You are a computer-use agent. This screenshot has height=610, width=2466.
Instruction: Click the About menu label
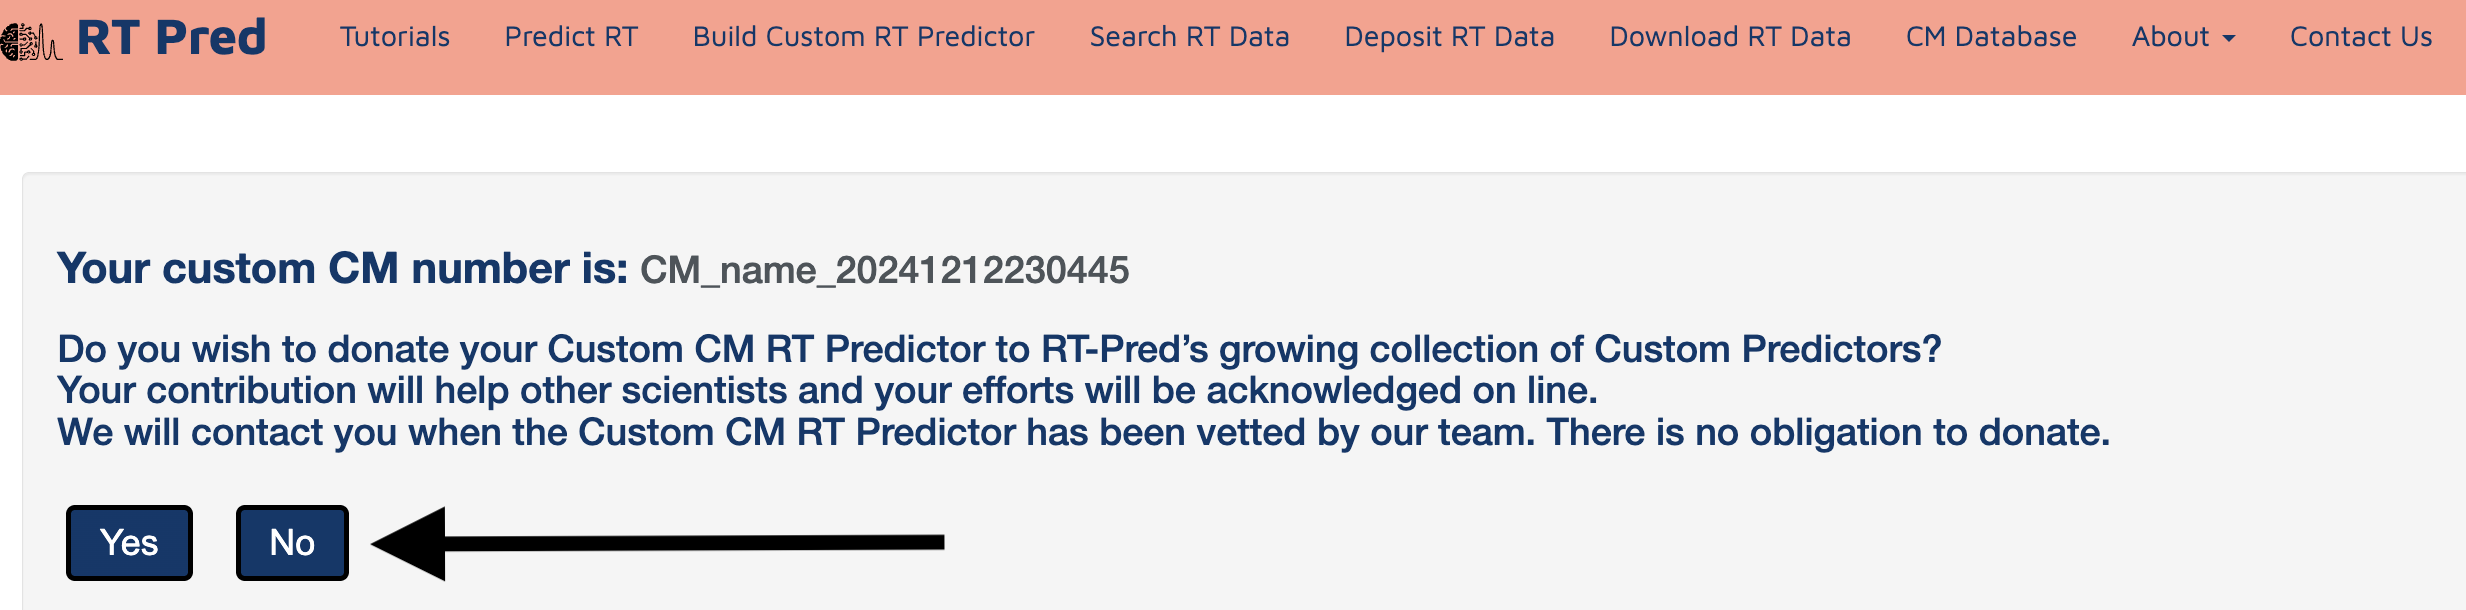click(2170, 37)
